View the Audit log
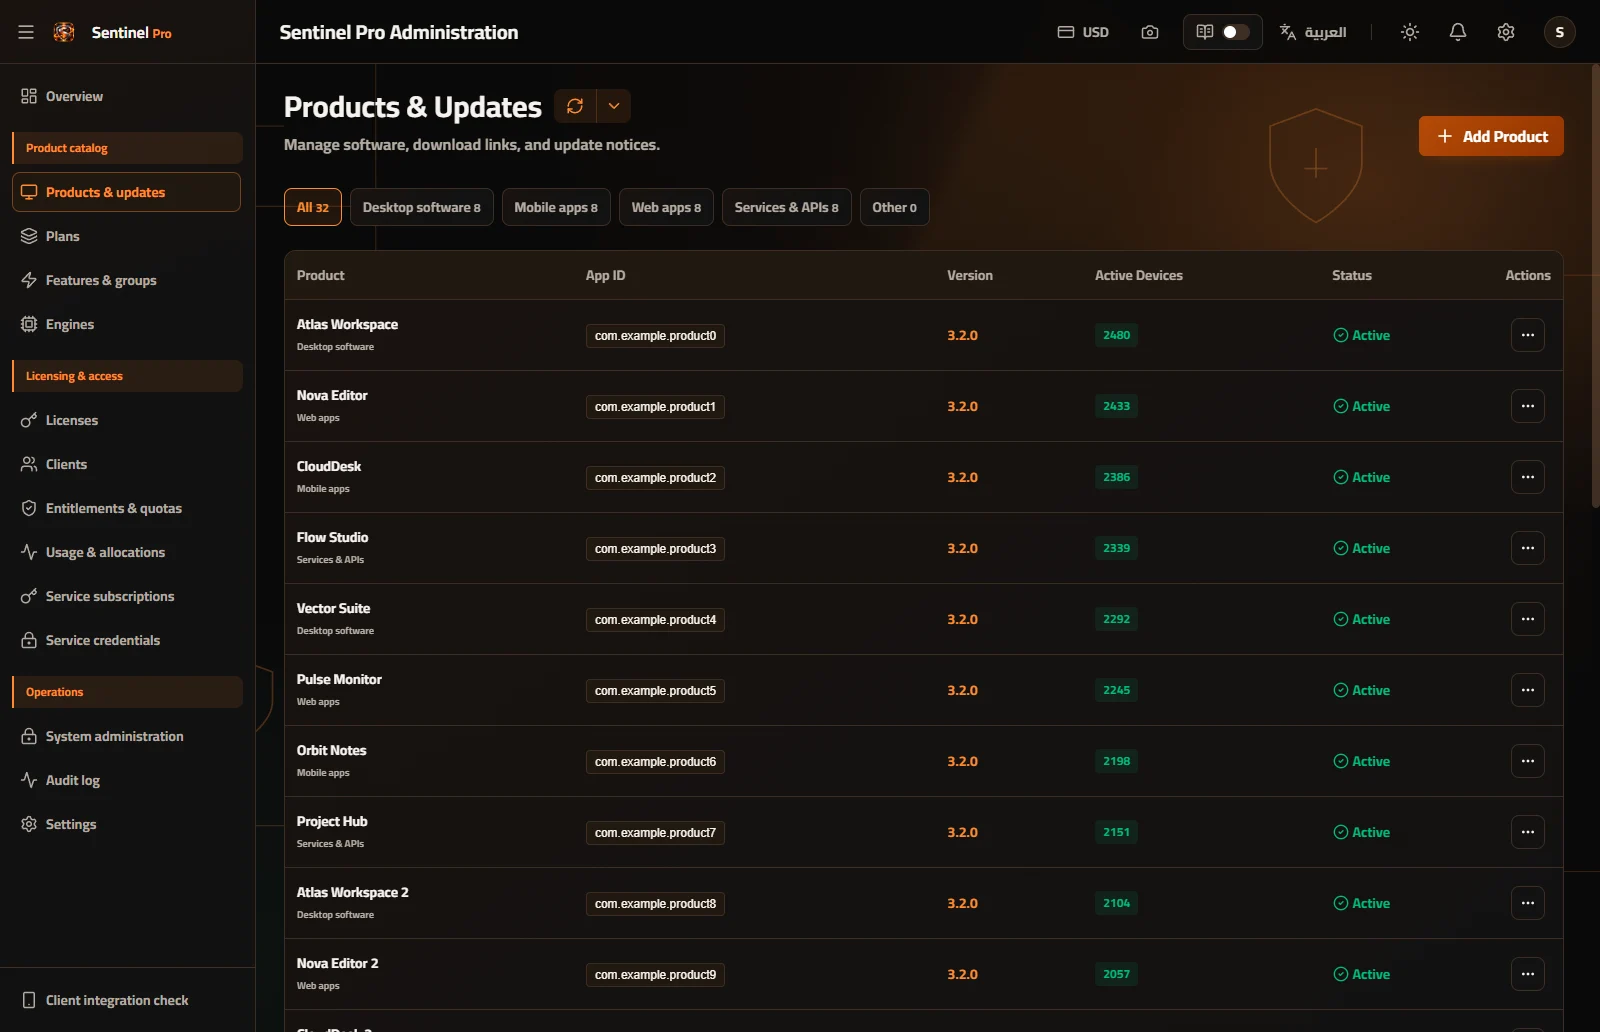Screen dimensions: 1600x1032 pos(126,780)
